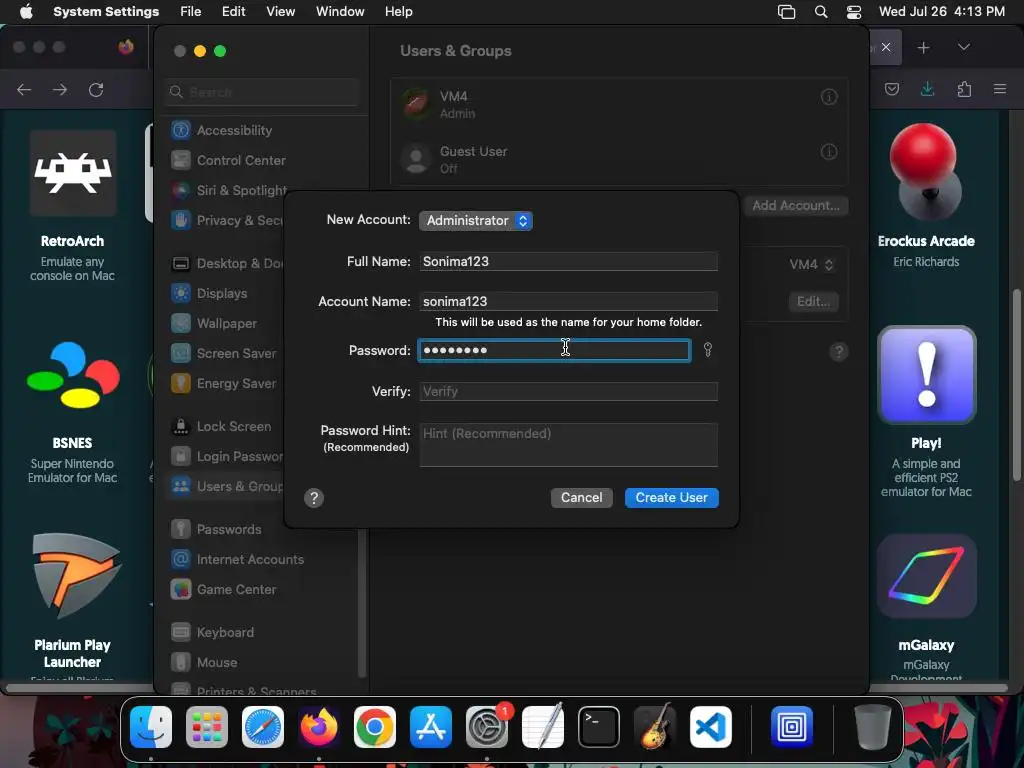Screen dimensions: 1024x768
Task: Open the System Settings app menu
Action: [x=106, y=12]
